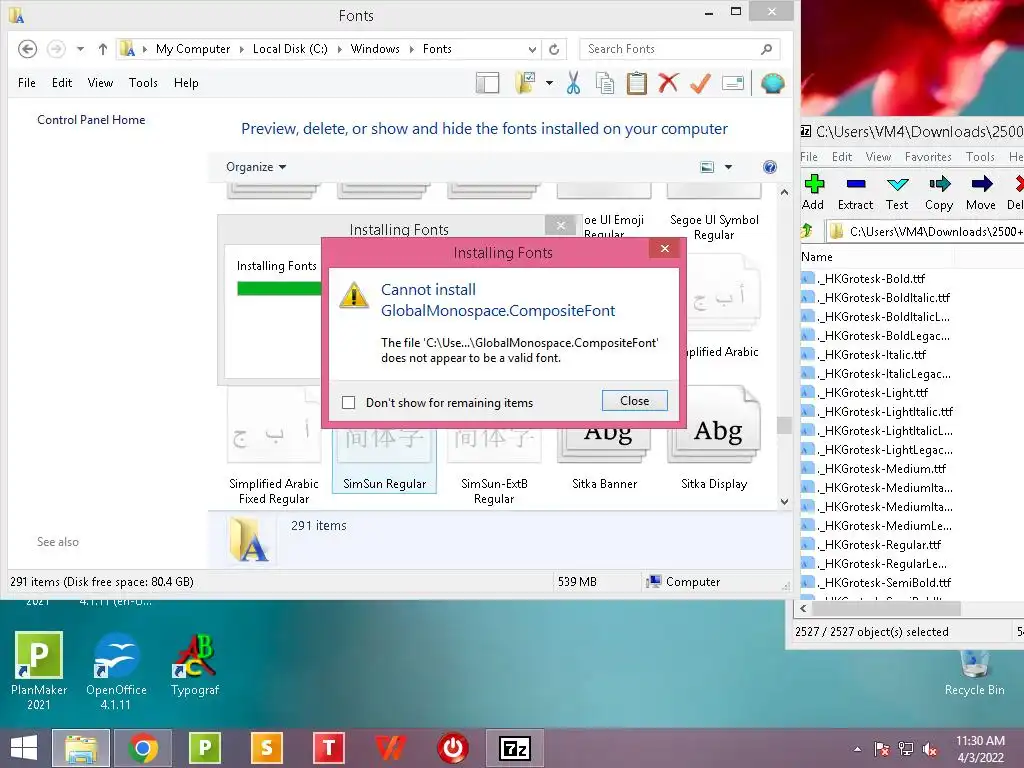
Task: Expand dropdown arrow next to folder options
Action: tap(549, 83)
